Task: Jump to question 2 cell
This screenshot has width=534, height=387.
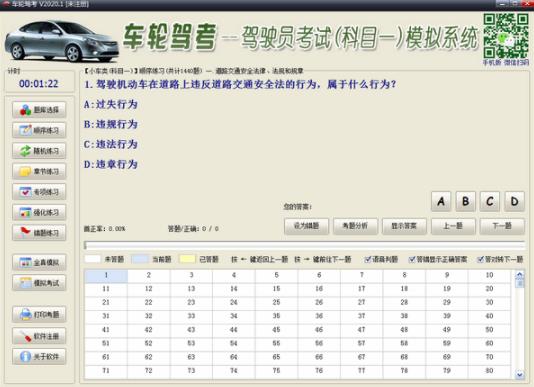Action: [148, 275]
